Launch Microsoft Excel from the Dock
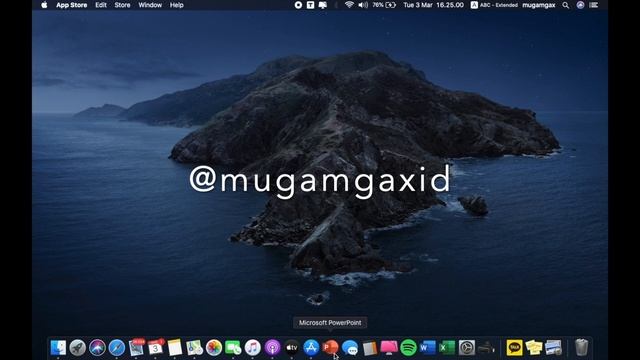The image size is (640, 360). tap(447, 348)
